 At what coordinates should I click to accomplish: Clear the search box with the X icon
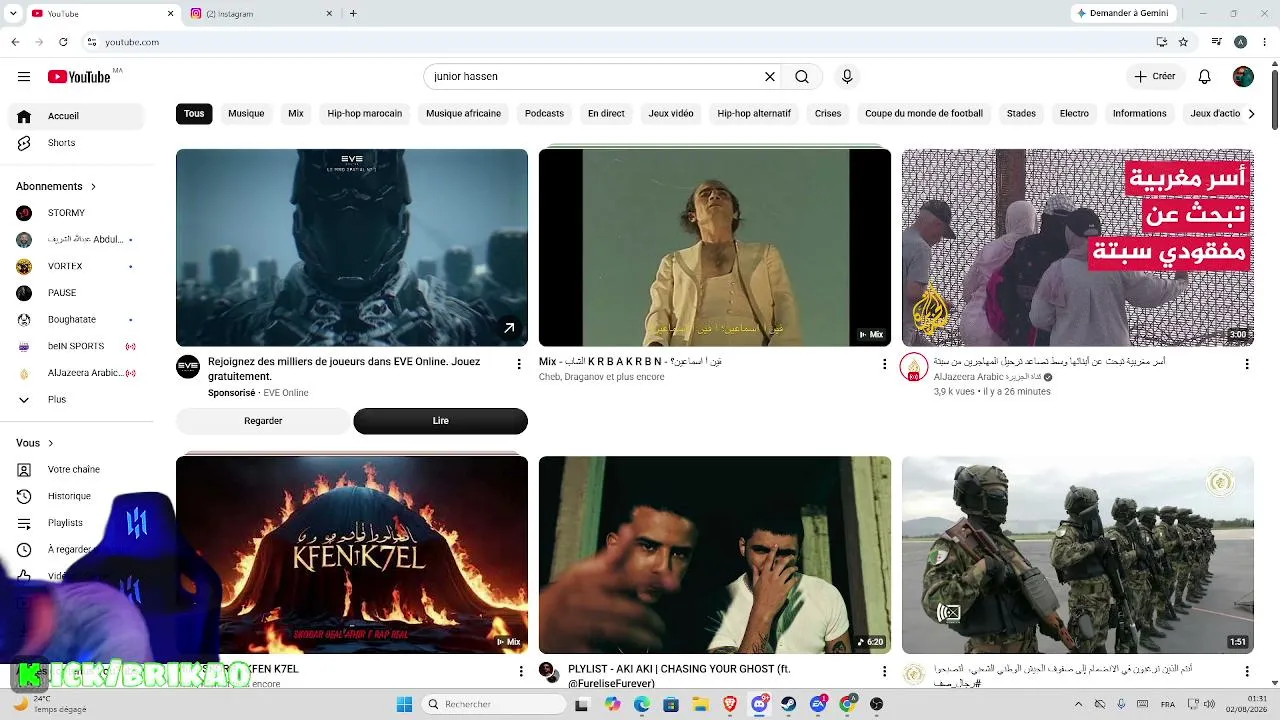coord(770,77)
